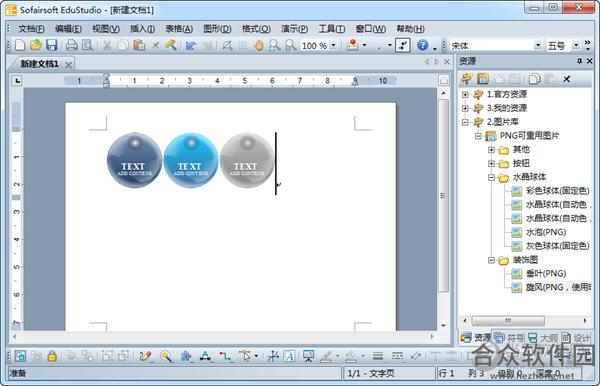Undo the last action icon
600x386 pixels.
(191, 46)
